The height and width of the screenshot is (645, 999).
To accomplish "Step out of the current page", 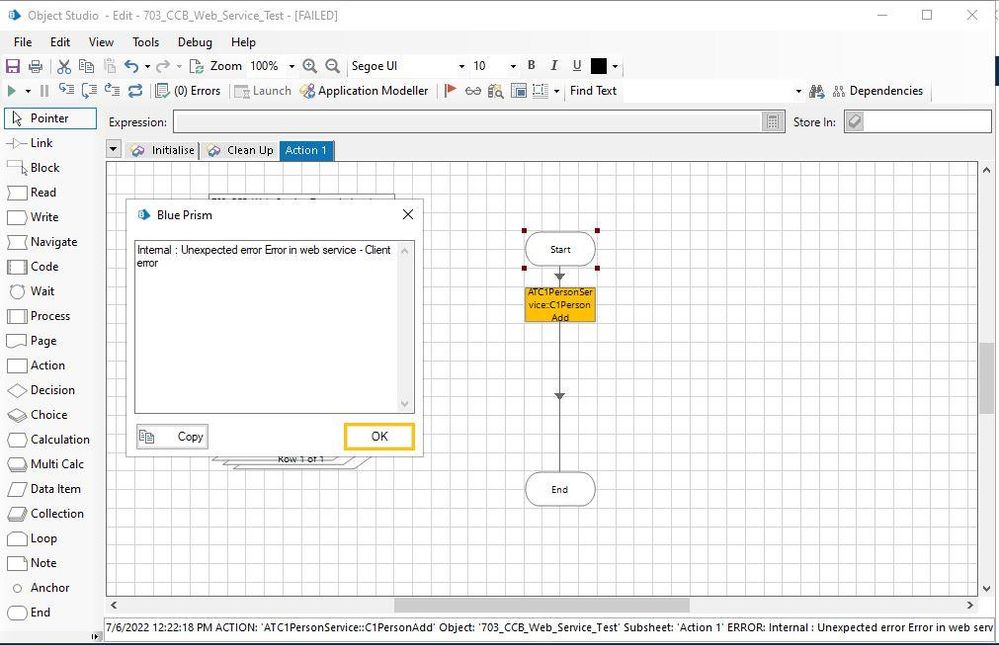I will (112, 91).
